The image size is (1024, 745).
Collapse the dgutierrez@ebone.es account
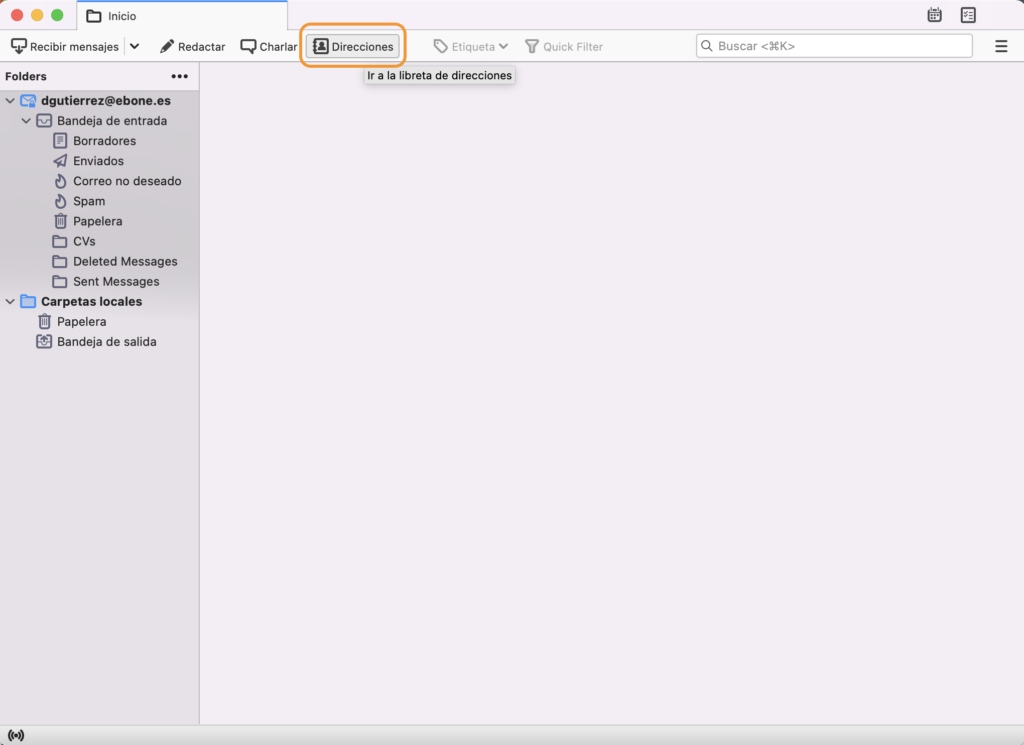coord(11,101)
